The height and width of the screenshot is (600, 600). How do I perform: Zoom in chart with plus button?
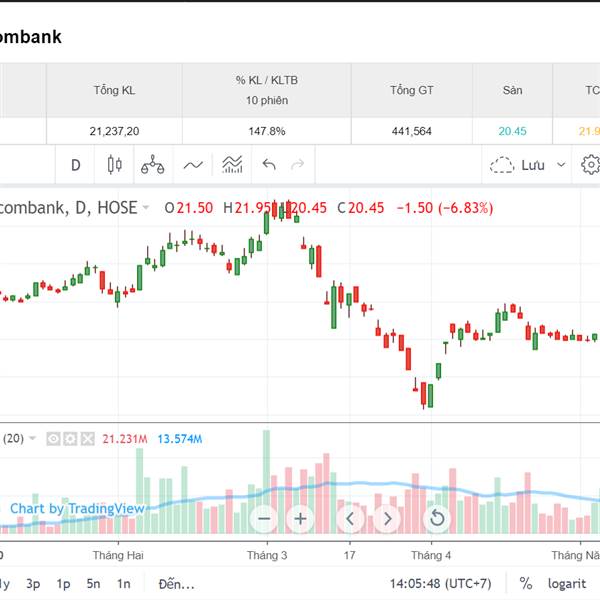click(300, 519)
